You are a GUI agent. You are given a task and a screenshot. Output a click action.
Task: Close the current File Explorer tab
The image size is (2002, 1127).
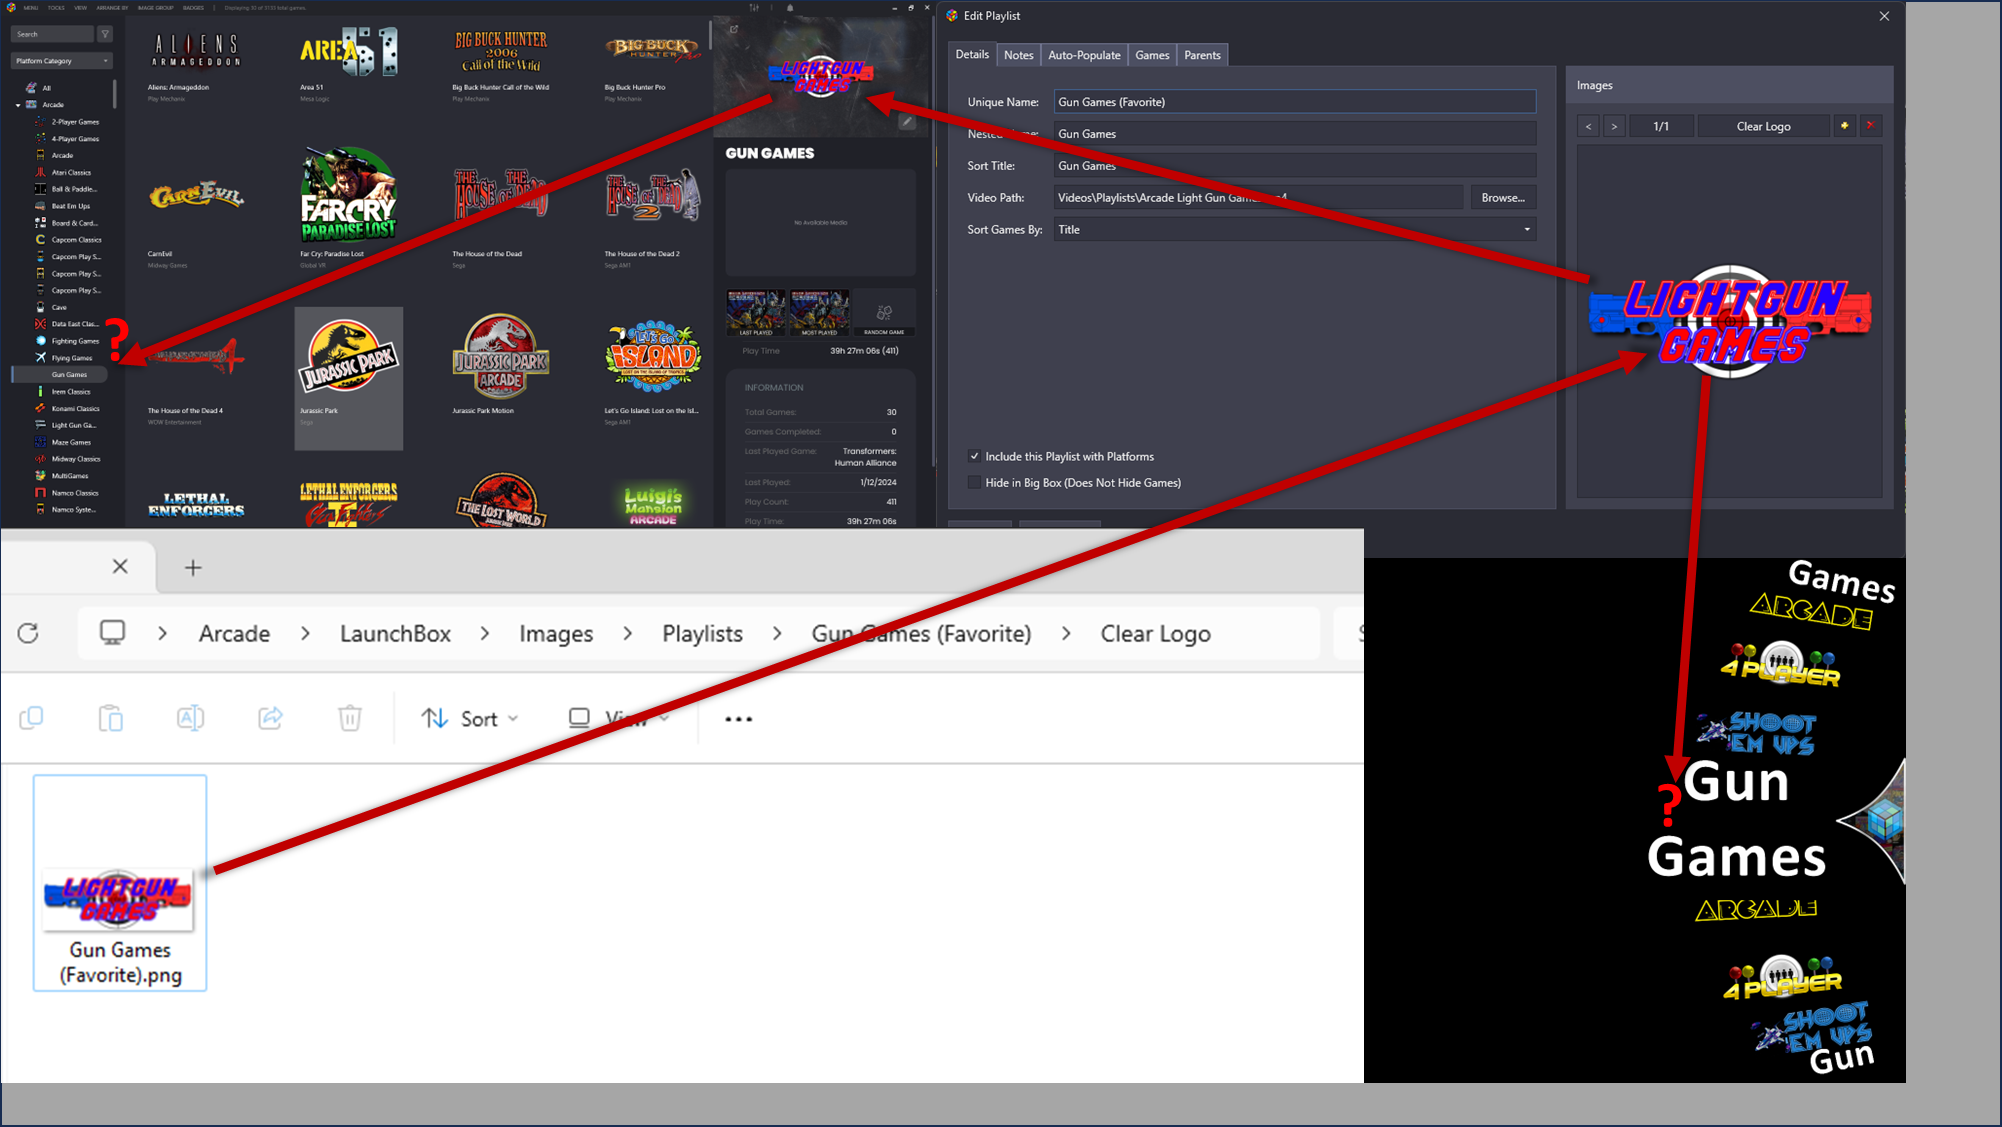(x=120, y=566)
